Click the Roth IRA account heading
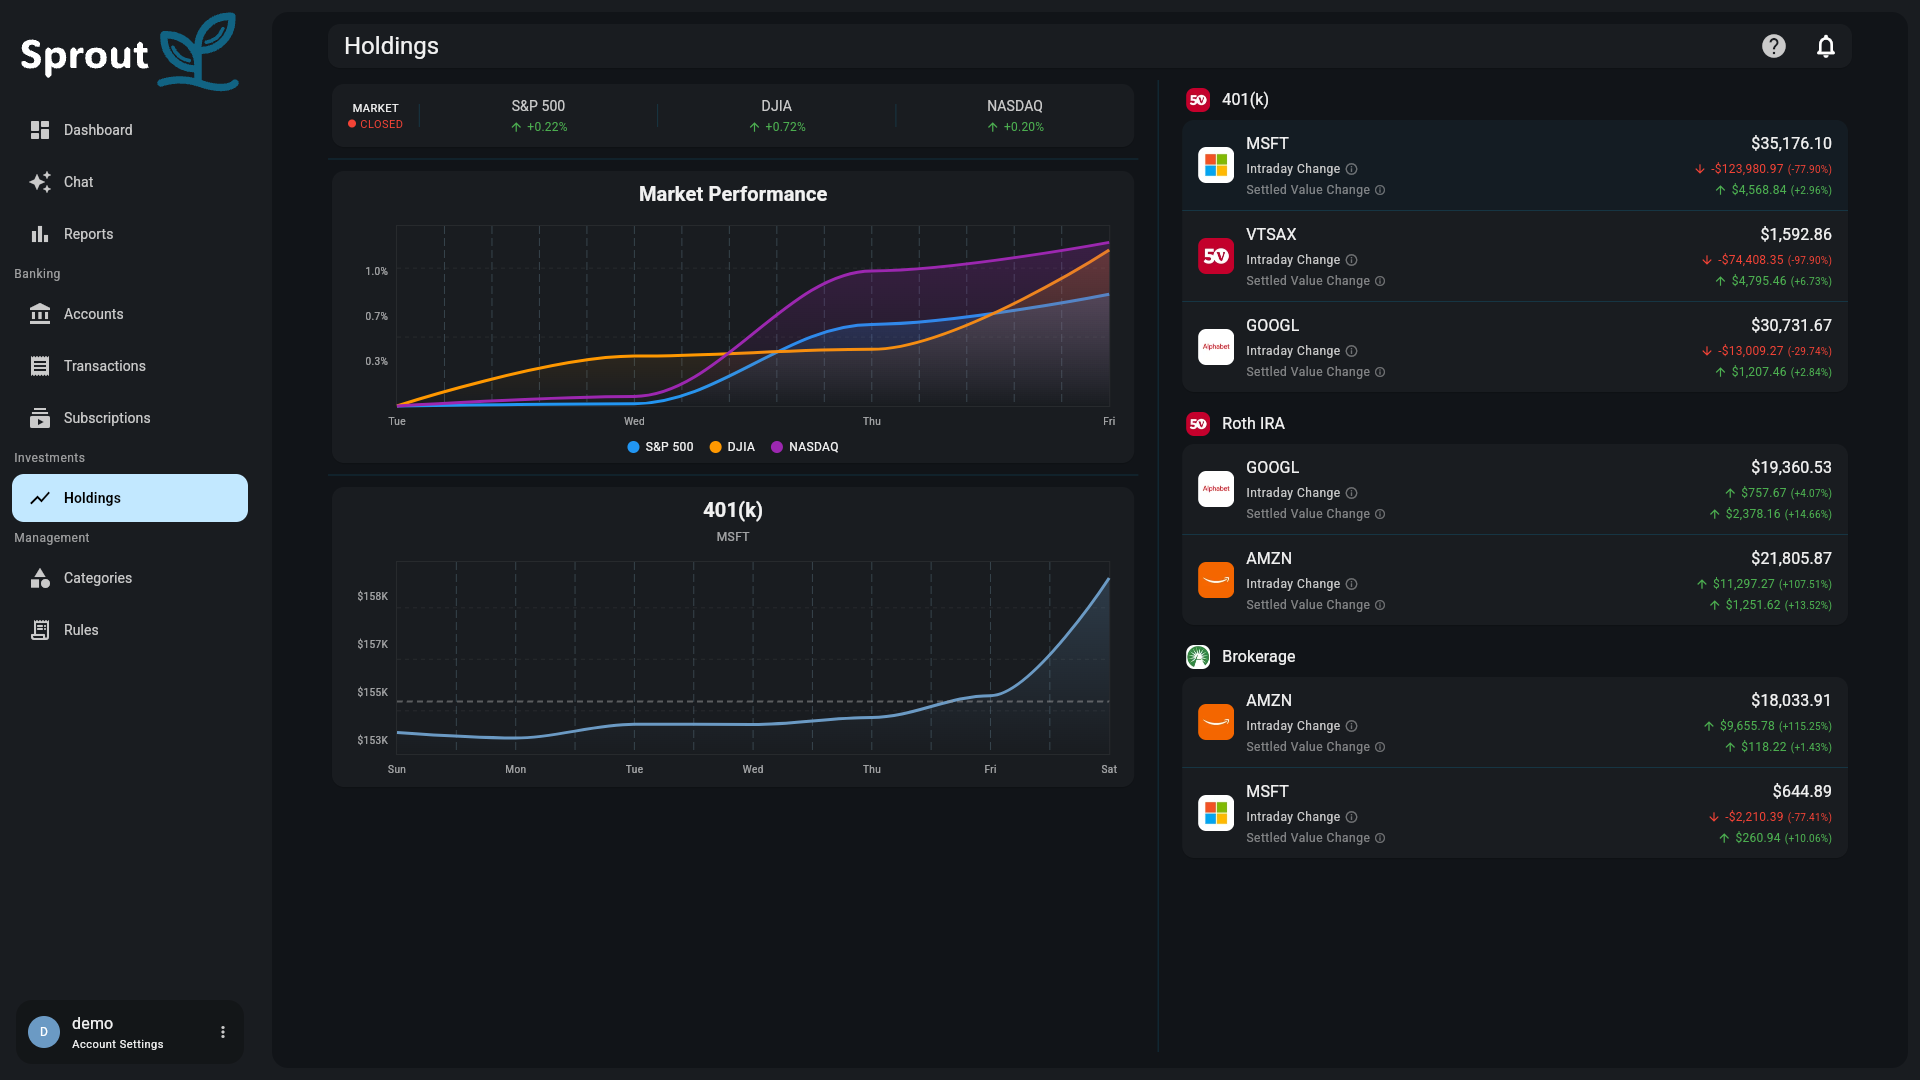The height and width of the screenshot is (1080, 1920). 1253,424
